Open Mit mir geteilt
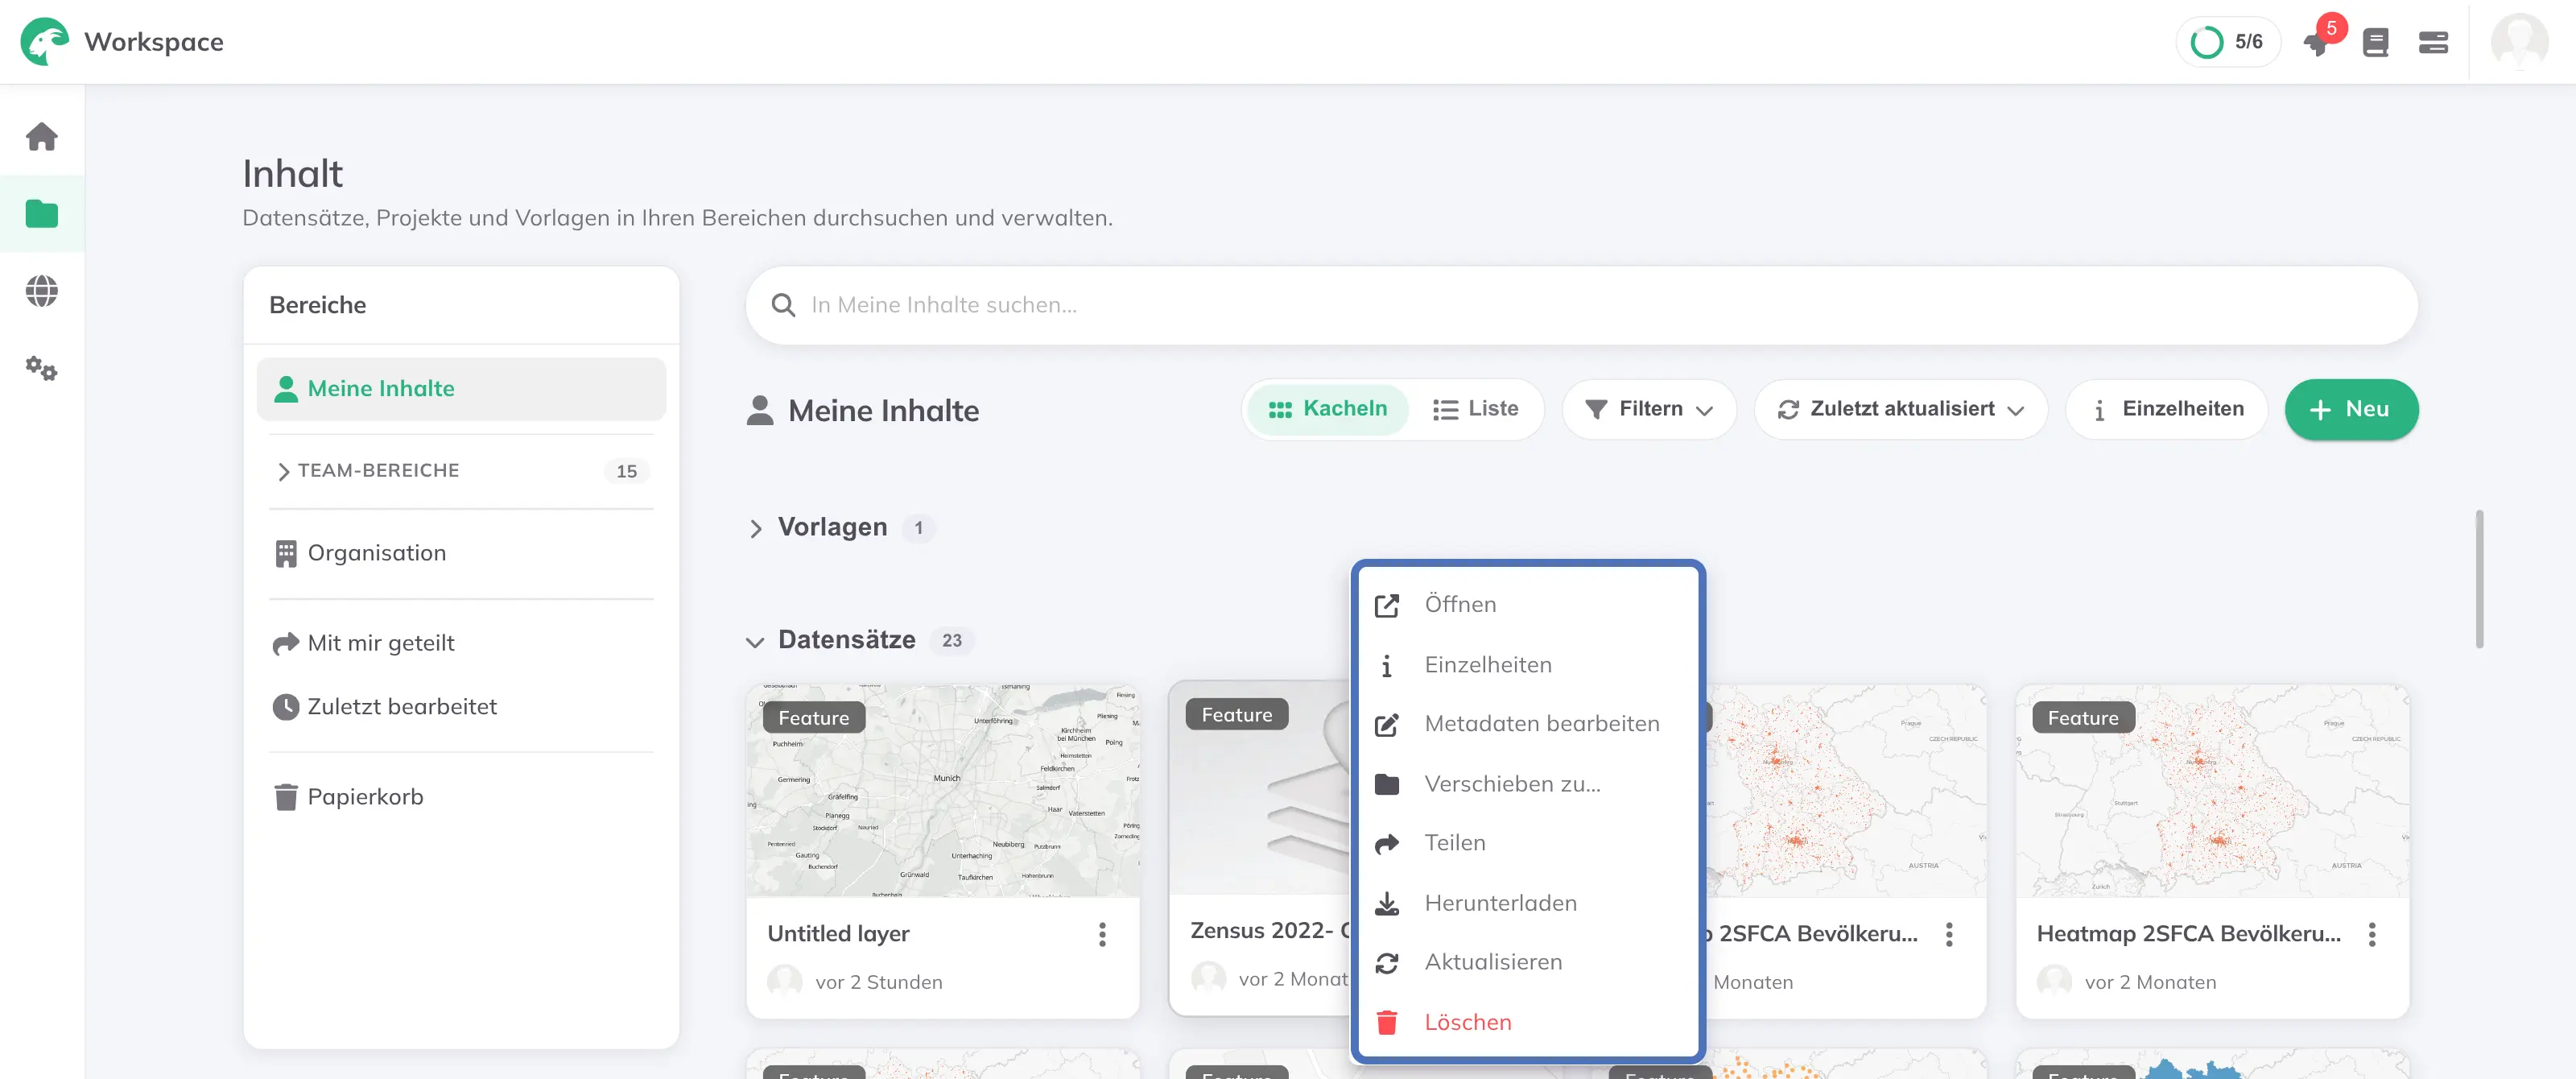The image size is (2576, 1079). [461, 643]
